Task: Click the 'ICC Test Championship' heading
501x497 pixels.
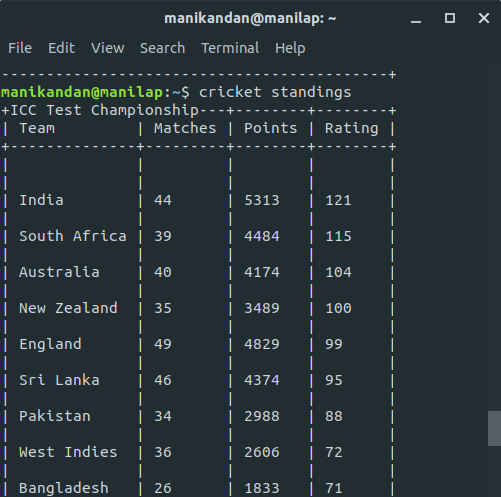Action: point(105,110)
